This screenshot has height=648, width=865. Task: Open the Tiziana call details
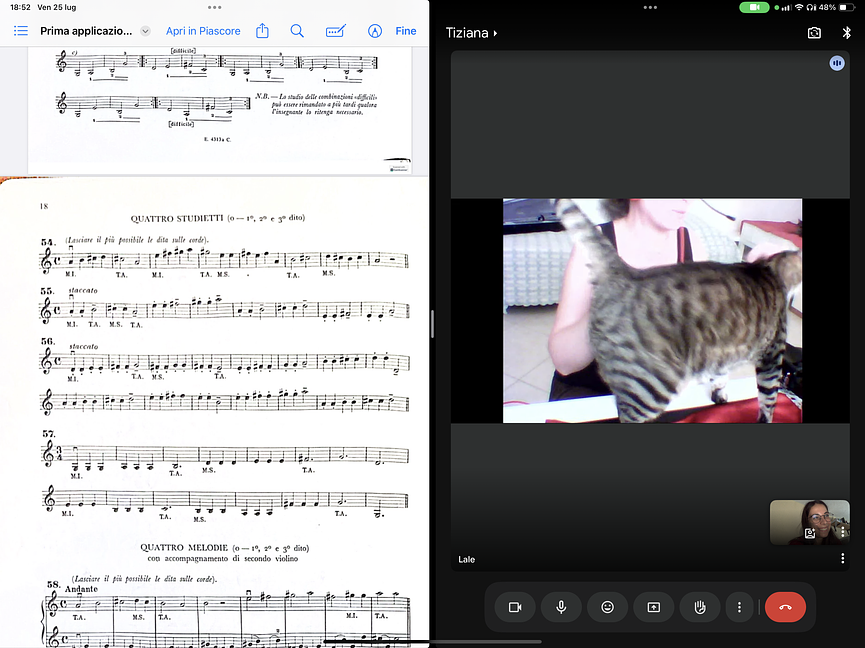[471, 33]
